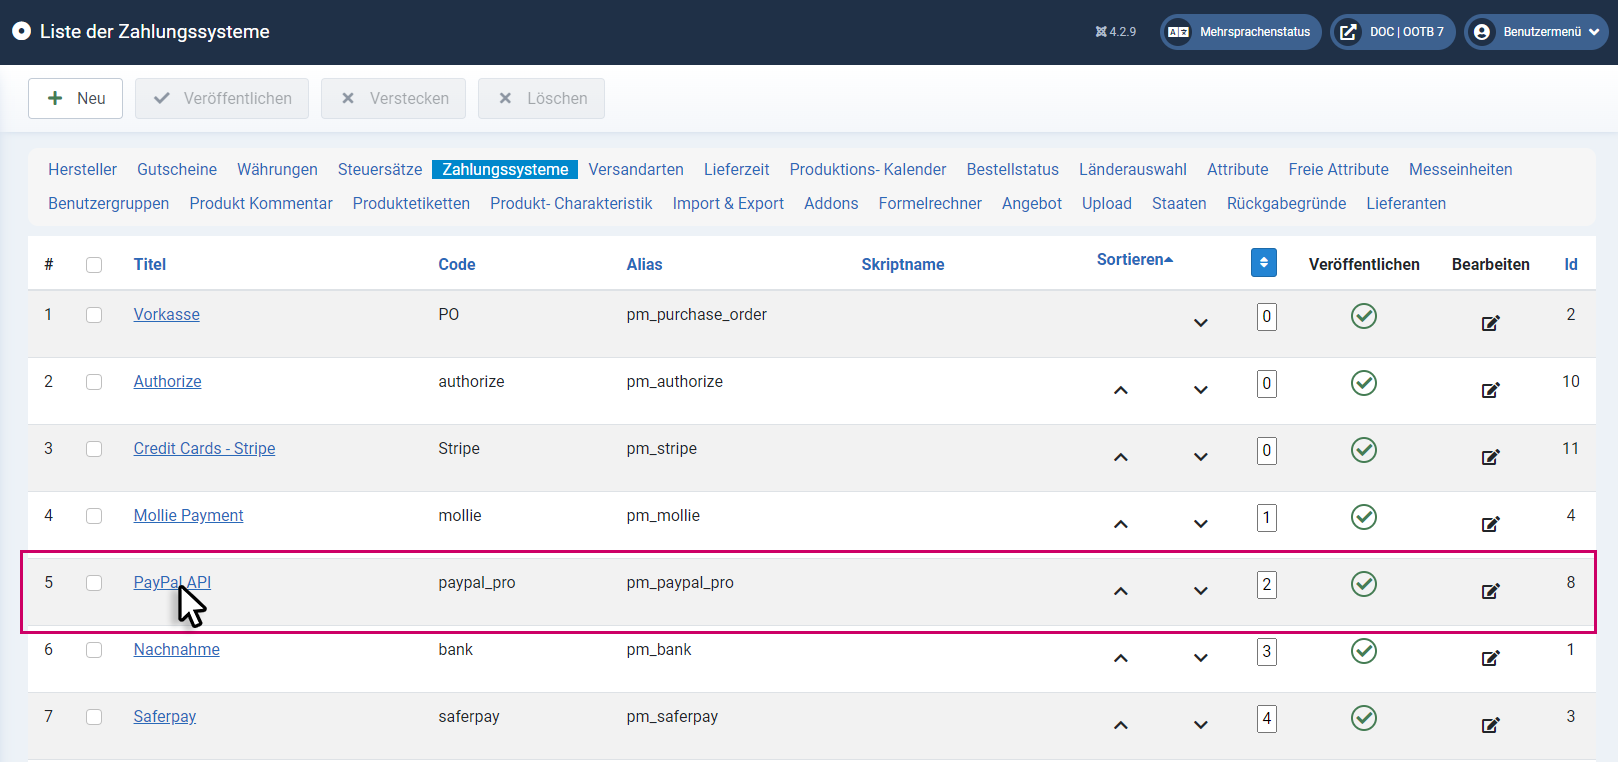The height and width of the screenshot is (762, 1618).
Task: Sort by the Titel column header
Action: tap(150, 264)
